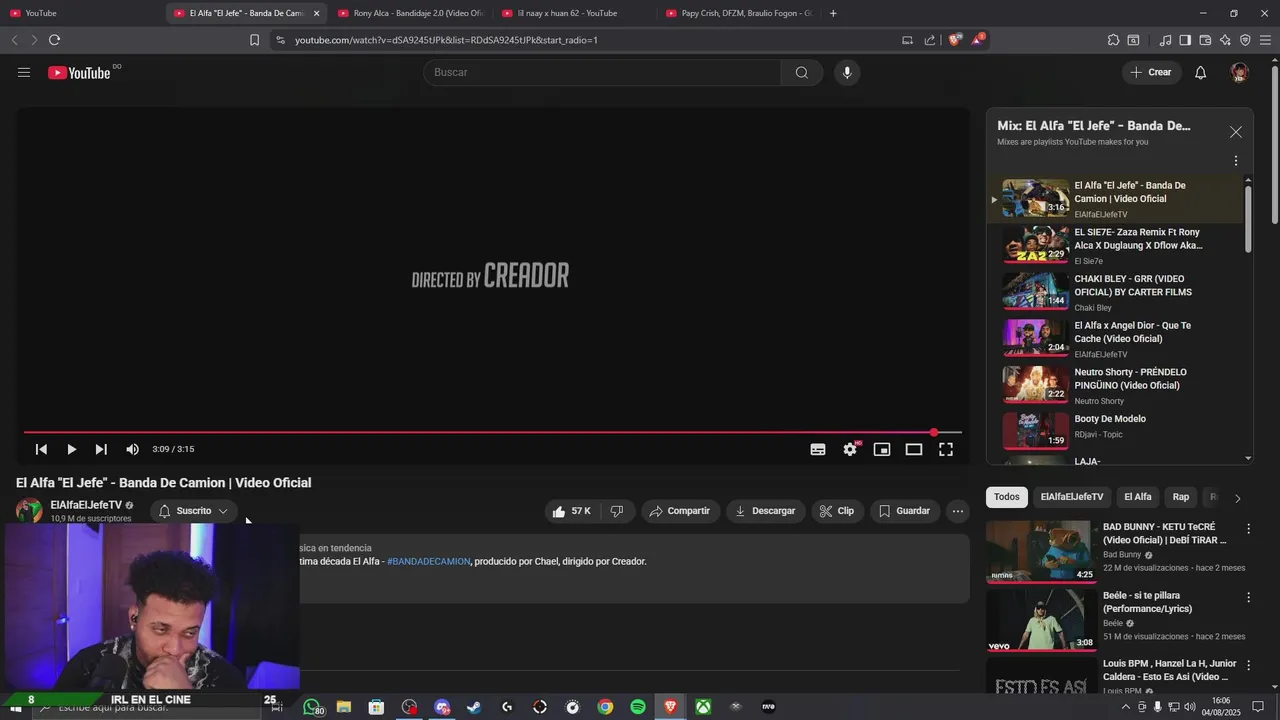Open the #BANDADECAMION hashtag link
1280x720 pixels.
coord(428,562)
